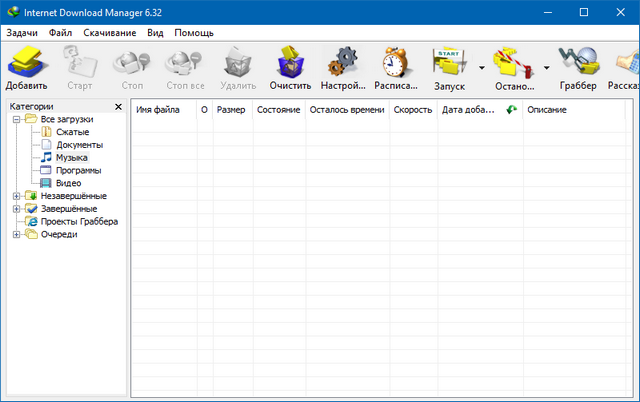Open dropdown arrow next to Запуск

[482, 69]
